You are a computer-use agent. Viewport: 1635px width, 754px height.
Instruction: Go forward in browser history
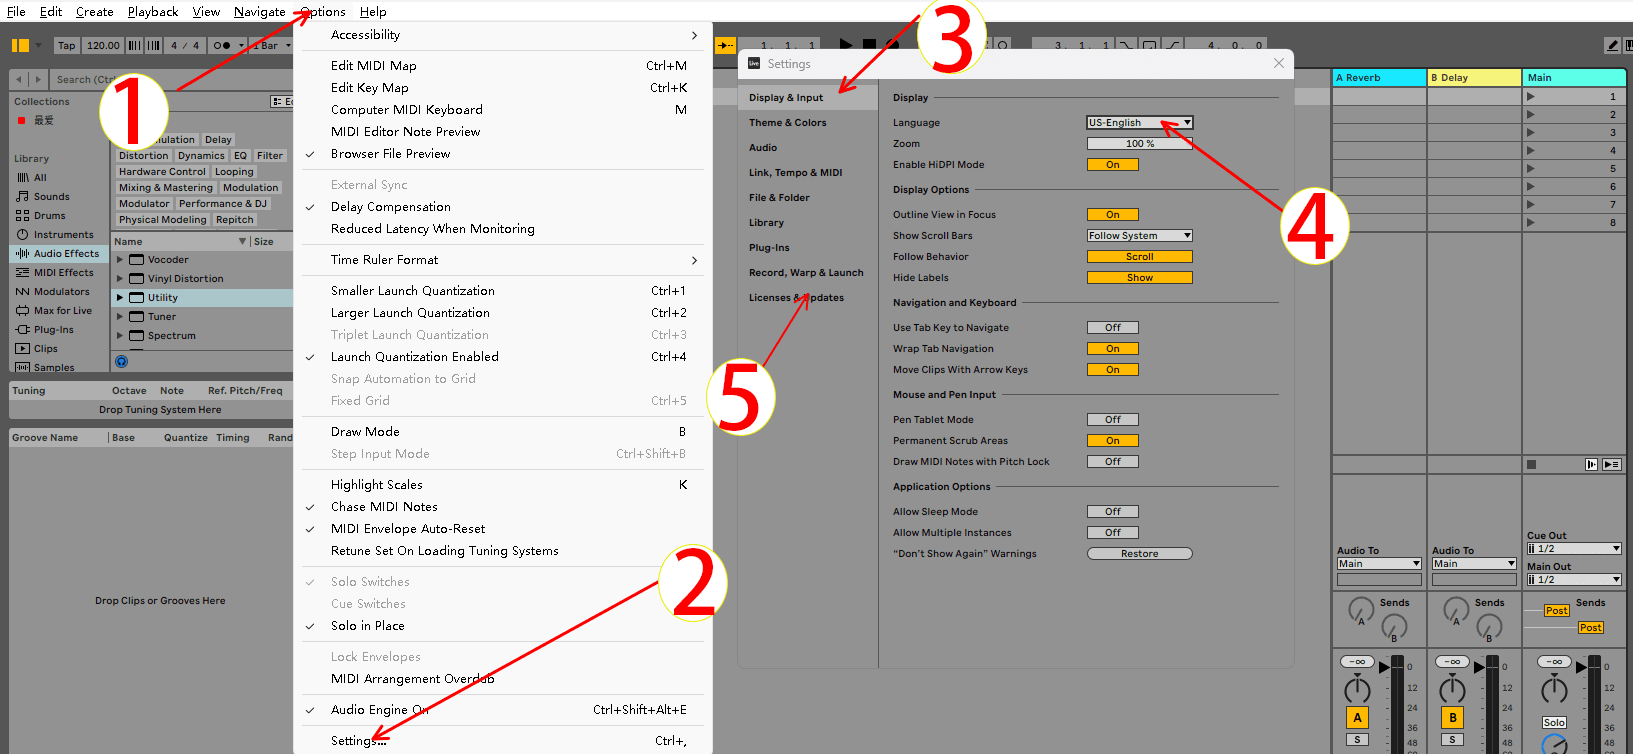click(38, 79)
